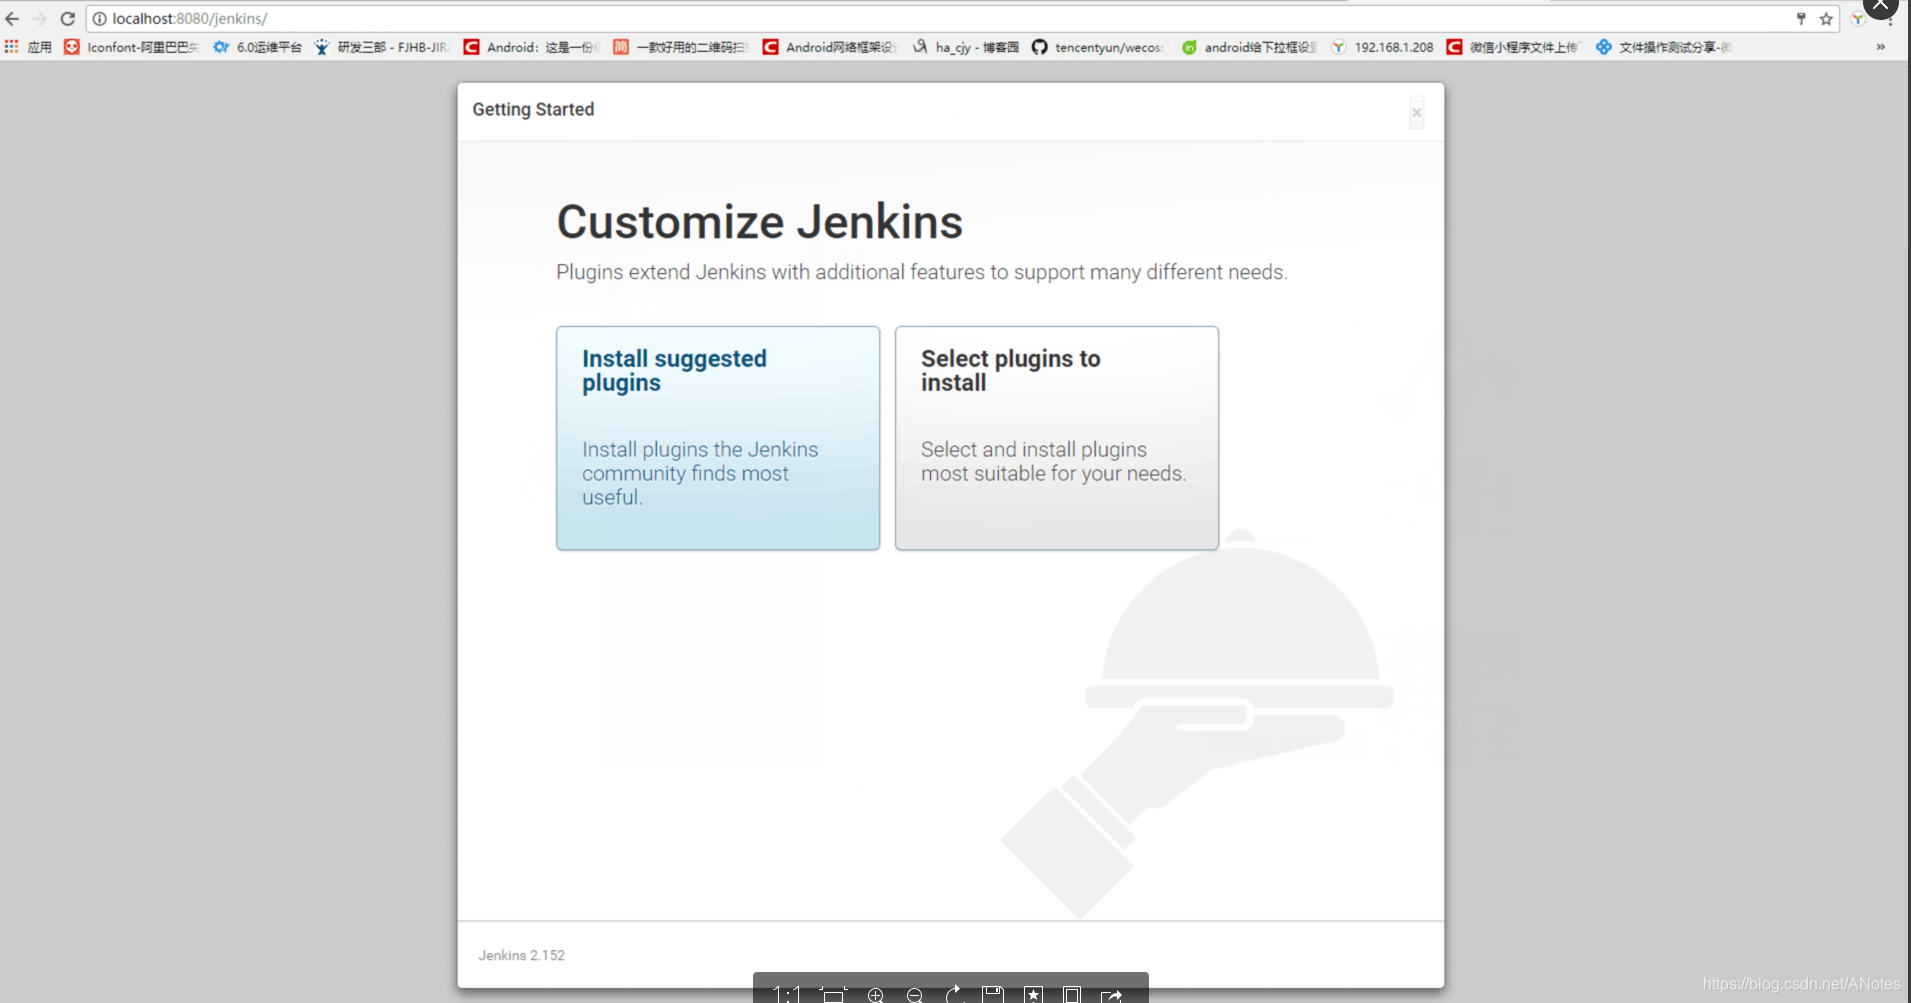Open the tencentyun/wecos GitHub bookmark
The width and height of the screenshot is (1911, 1003).
[1098, 47]
